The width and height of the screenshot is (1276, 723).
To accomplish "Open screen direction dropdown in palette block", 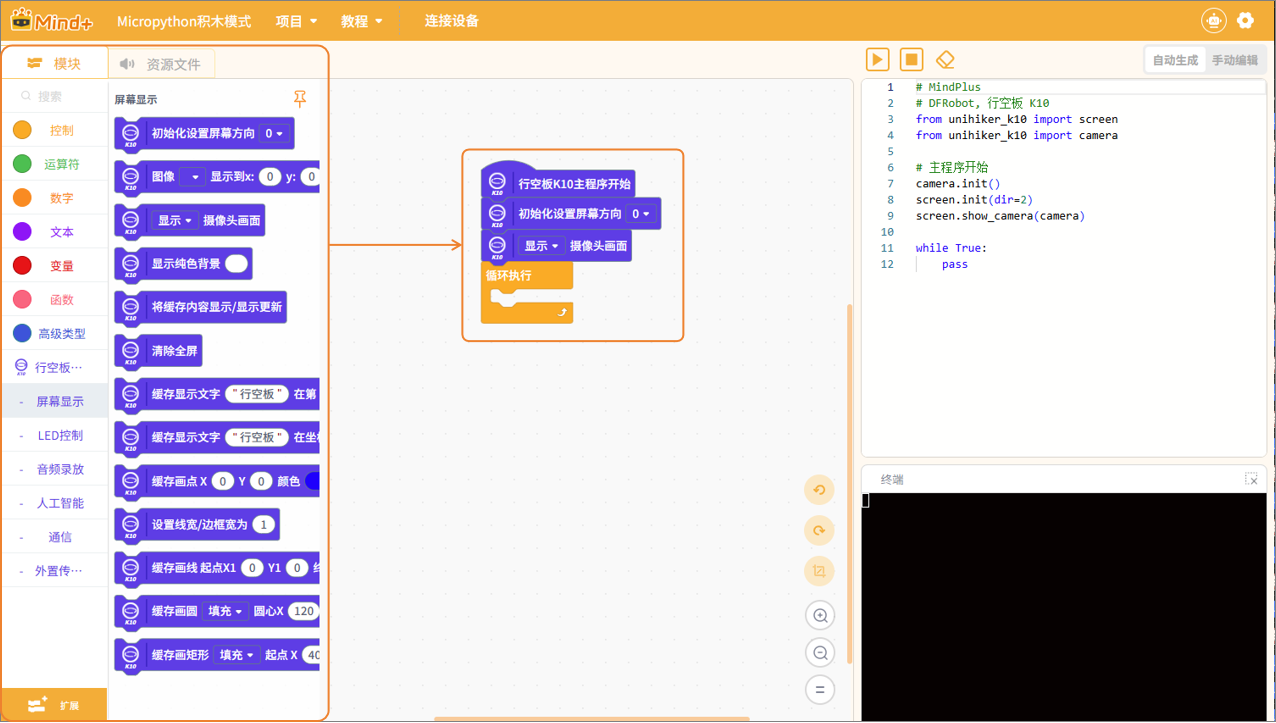I will [273, 134].
